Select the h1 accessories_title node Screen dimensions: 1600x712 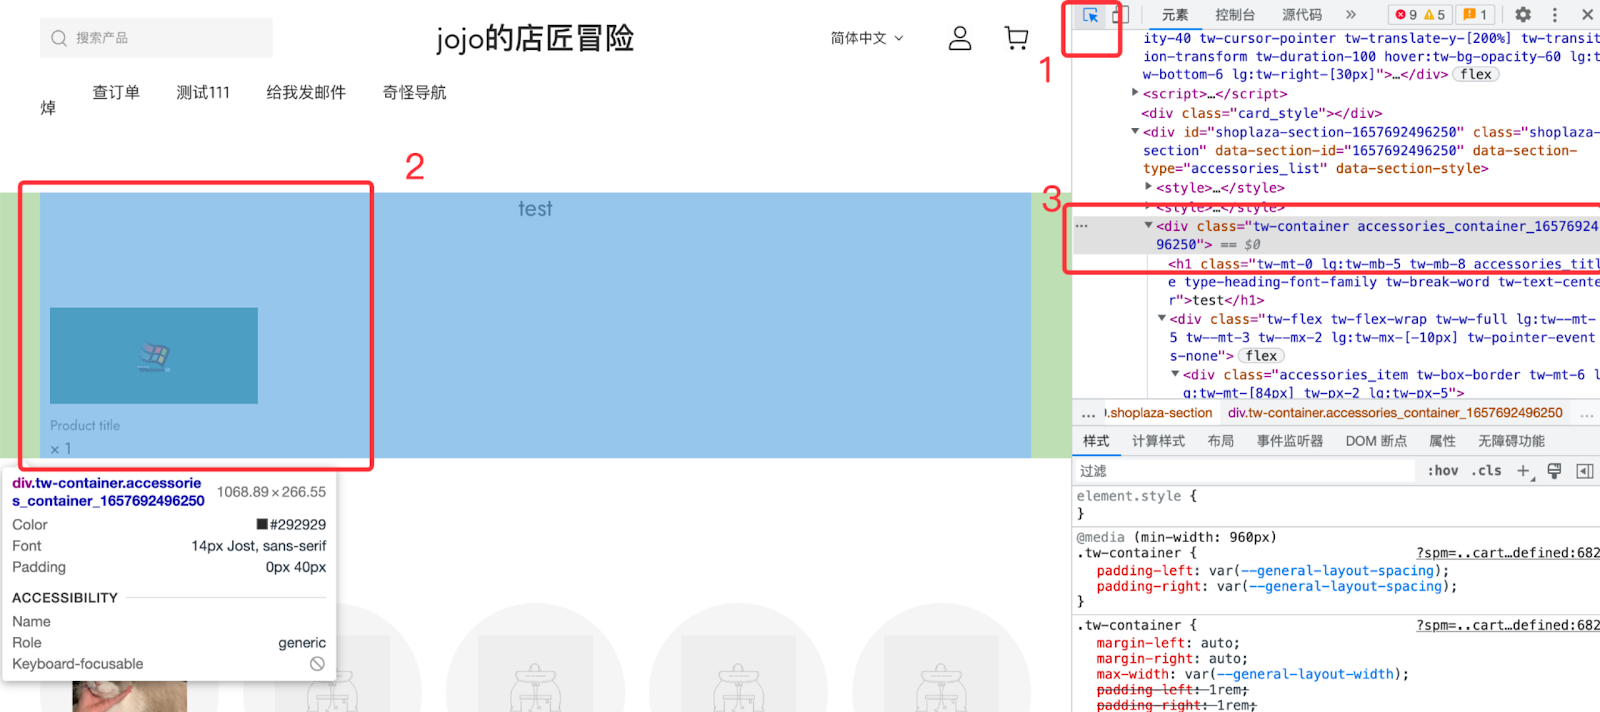click(x=1384, y=282)
